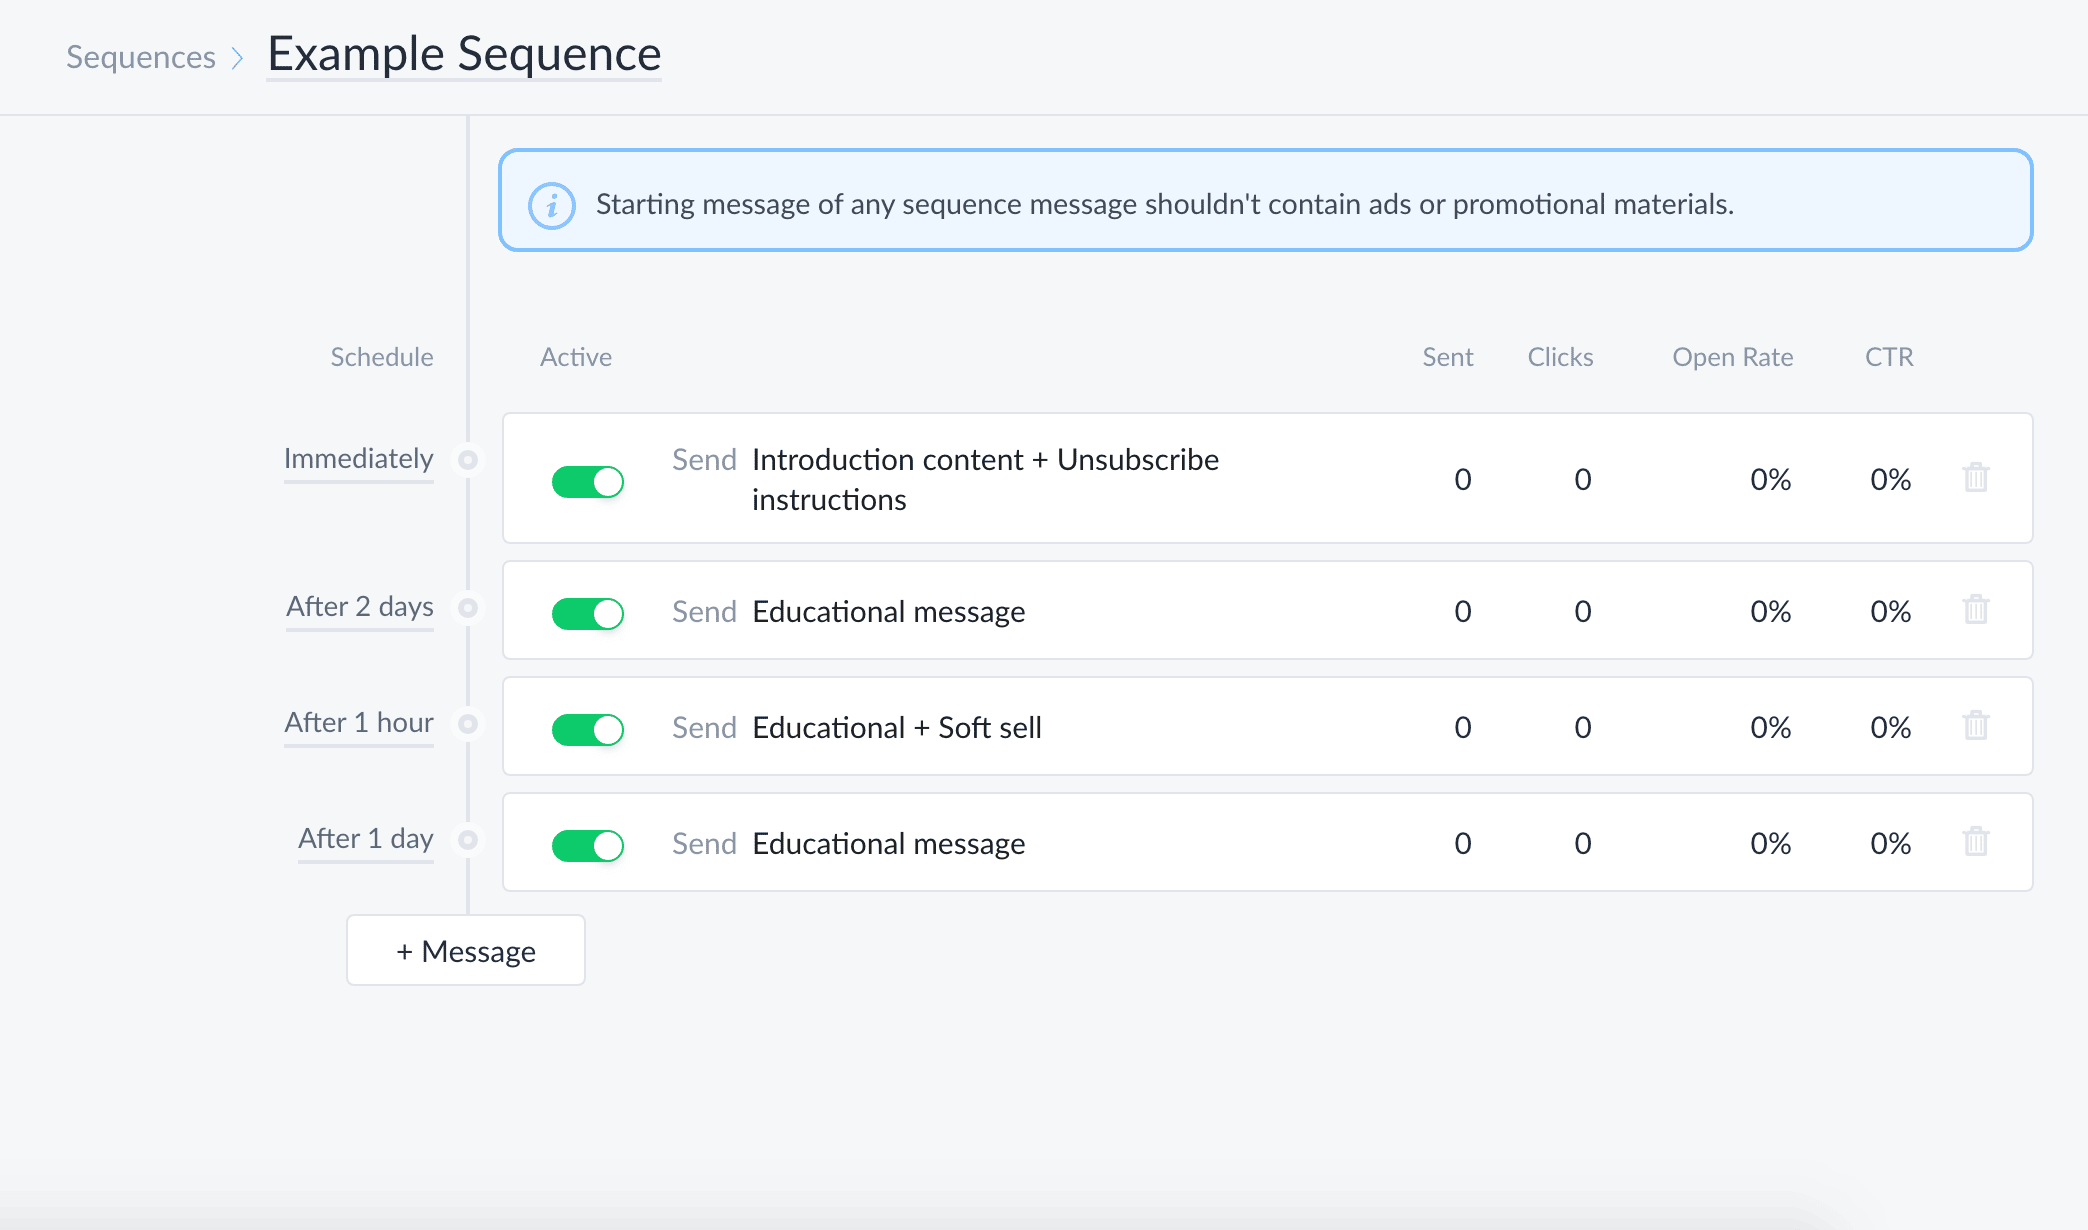Click the Active column header
2088x1230 pixels.
point(576,357)
